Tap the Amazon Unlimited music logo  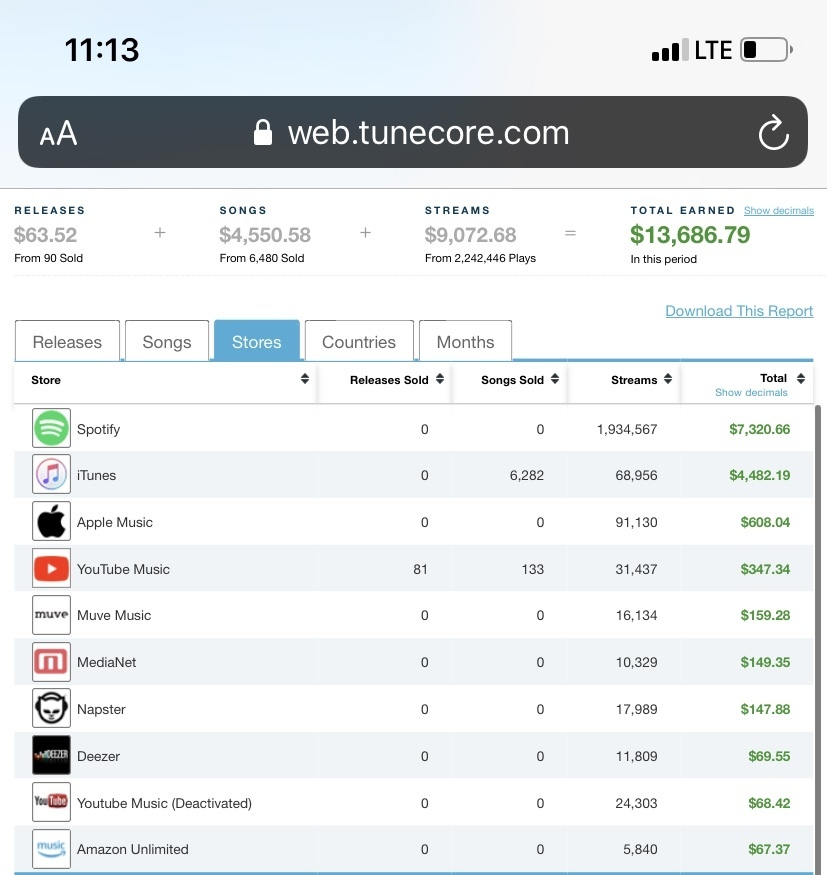51,849
